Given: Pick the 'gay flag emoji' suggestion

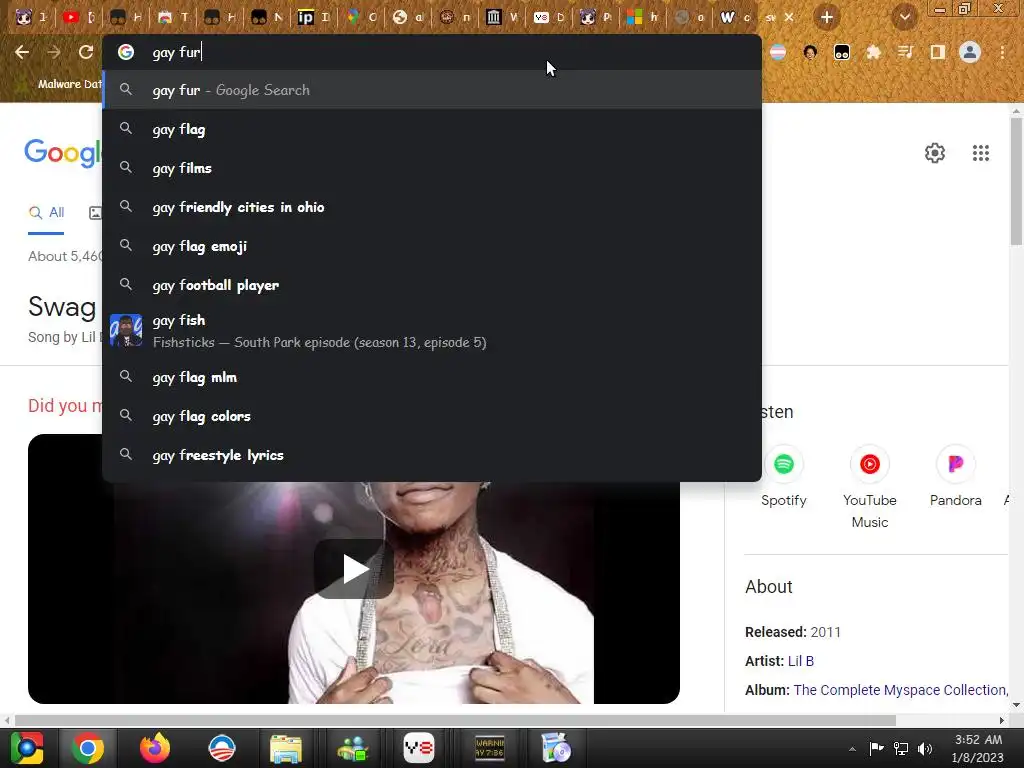Looking at the screenshot, I should tap(432, 246).
